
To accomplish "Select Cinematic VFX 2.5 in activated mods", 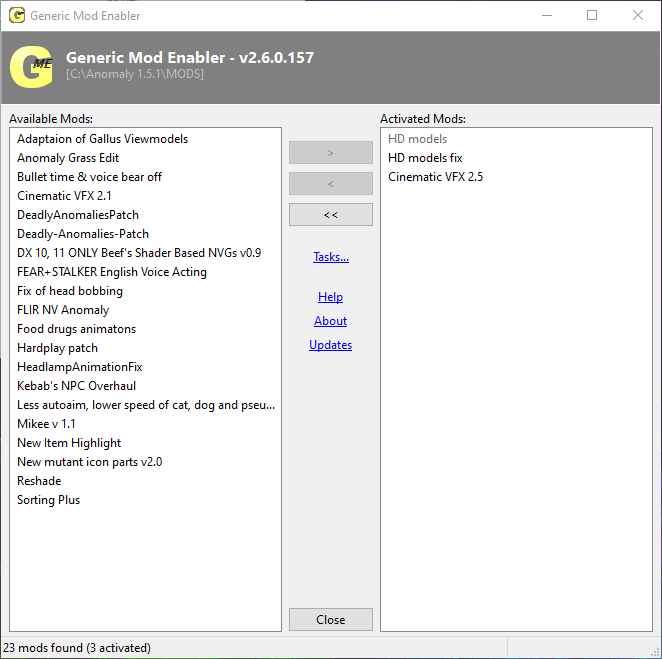I will [435, 177].
